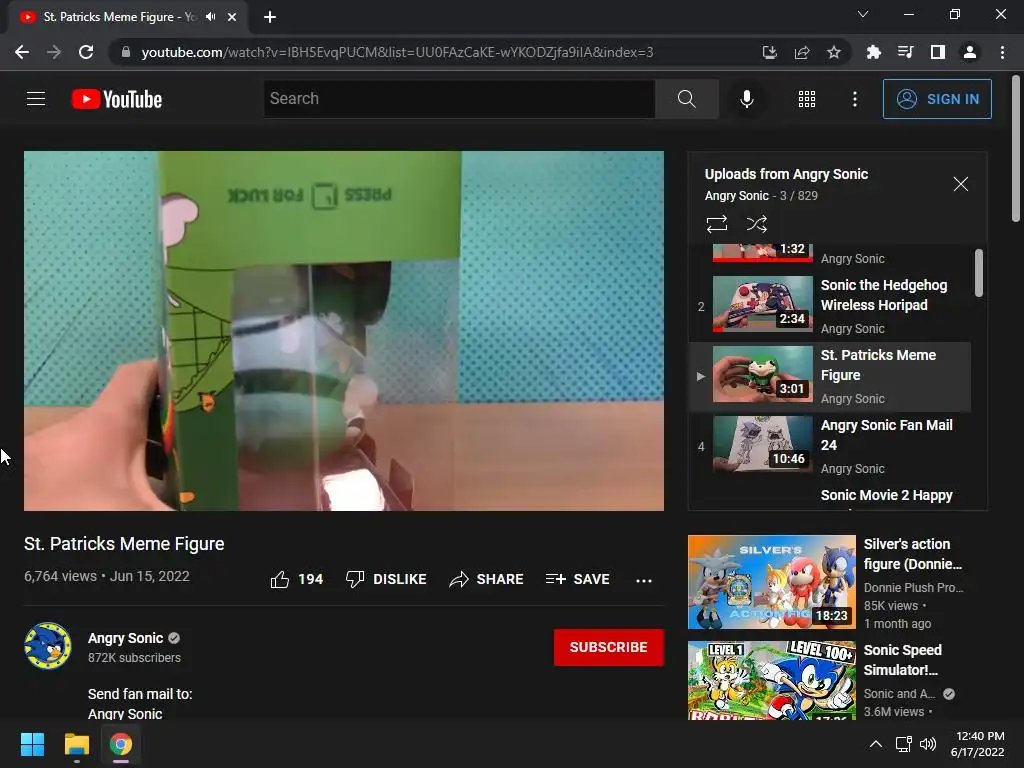Open Sonic Speed Simulator recommended video
The height and width of the screenshot is (768, 1024).
click(x=771, y=680)
